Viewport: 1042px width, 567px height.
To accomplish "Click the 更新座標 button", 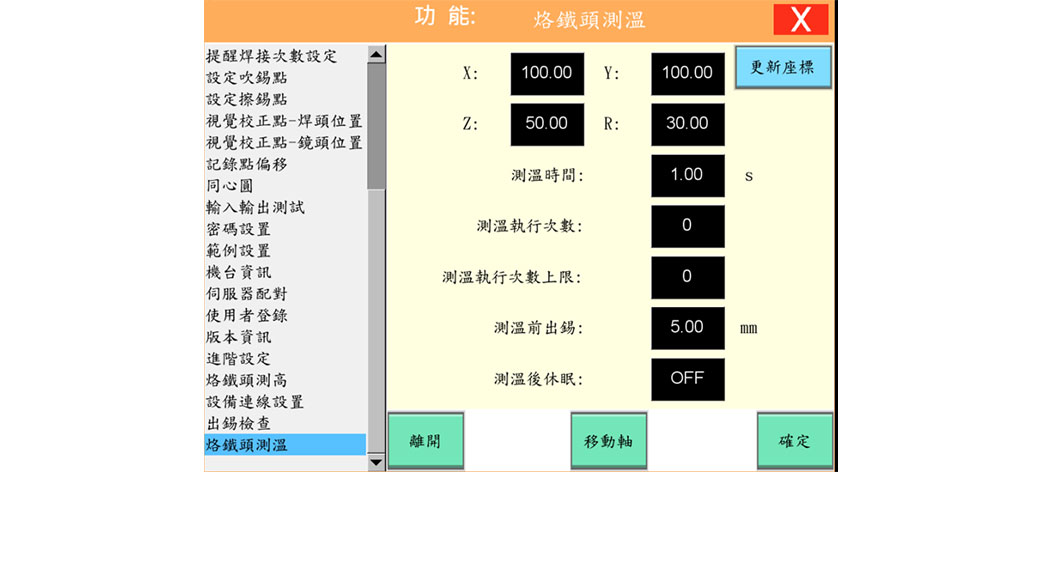I will 783,67.
